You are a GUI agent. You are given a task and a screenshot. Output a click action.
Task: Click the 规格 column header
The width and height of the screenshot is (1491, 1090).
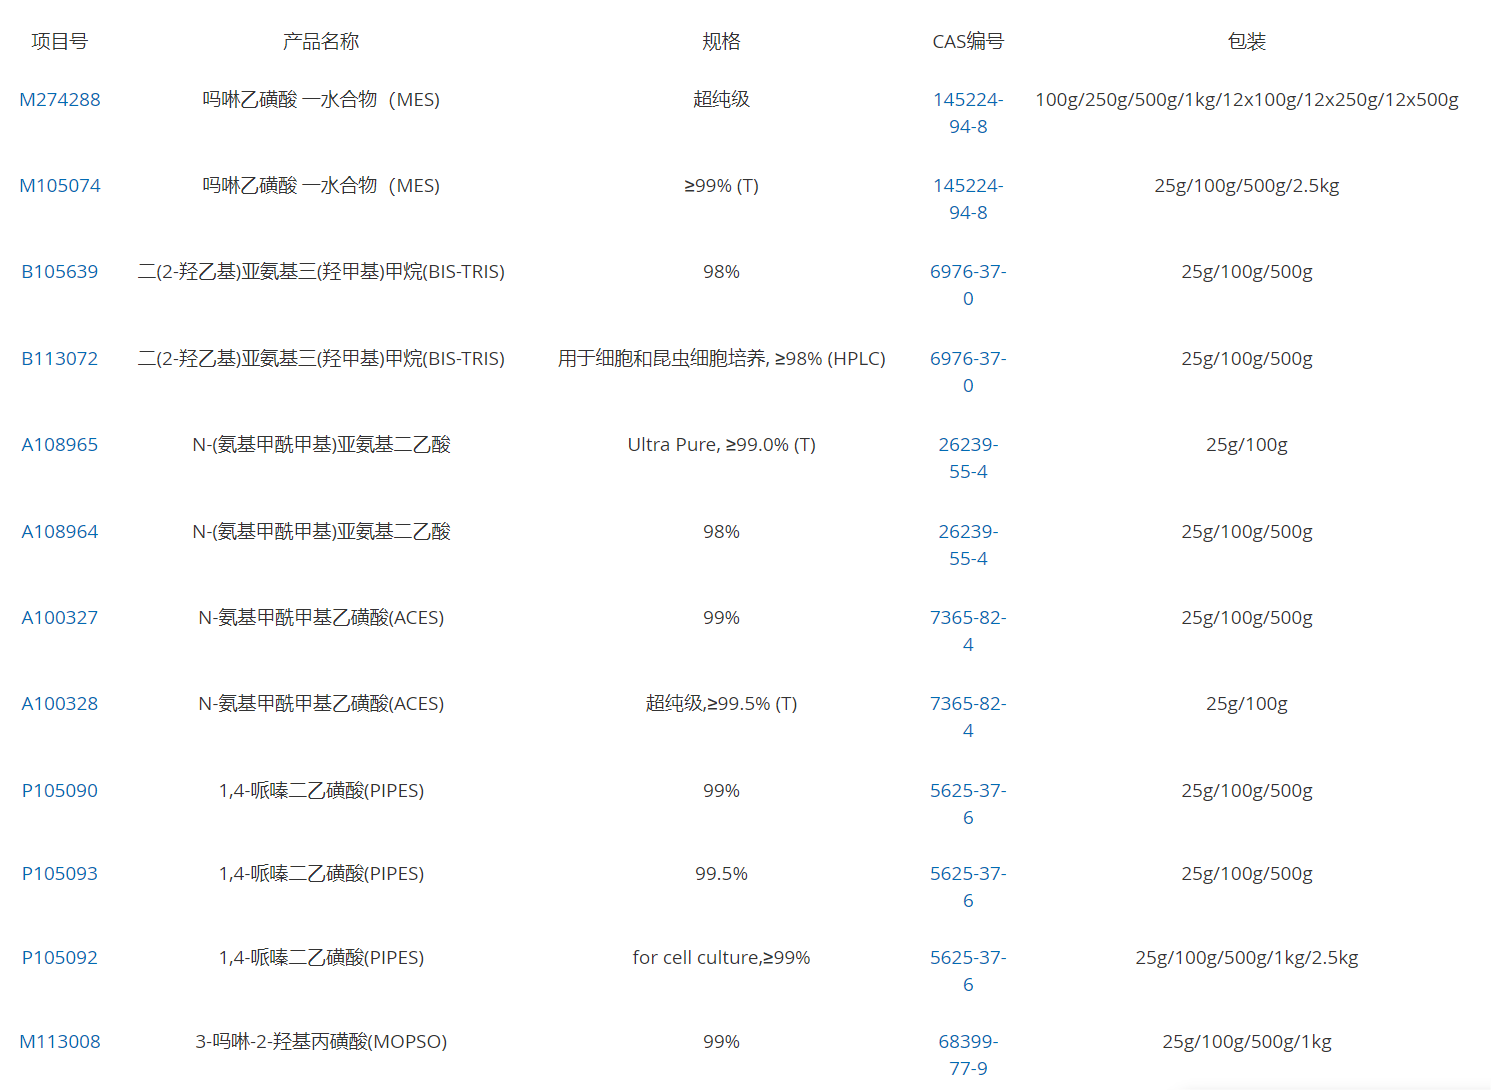721,42
